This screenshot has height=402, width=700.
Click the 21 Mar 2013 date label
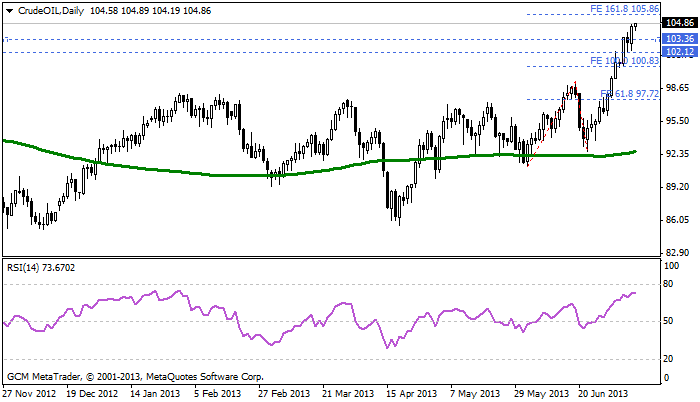point(344,394)
